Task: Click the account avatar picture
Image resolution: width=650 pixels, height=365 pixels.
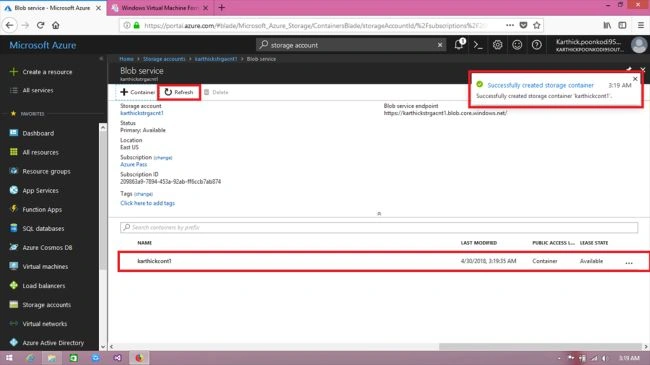Action: click(639, 45)
